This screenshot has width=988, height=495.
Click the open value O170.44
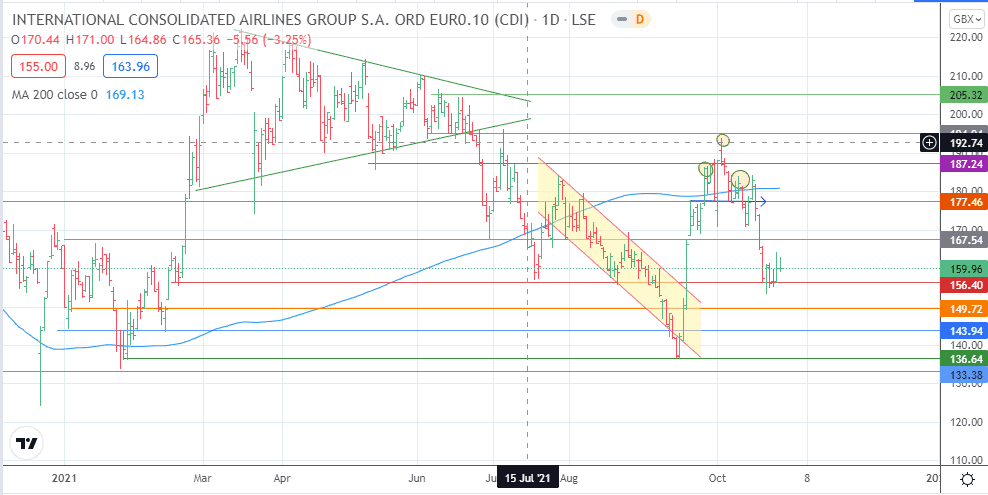click(35, 40)
